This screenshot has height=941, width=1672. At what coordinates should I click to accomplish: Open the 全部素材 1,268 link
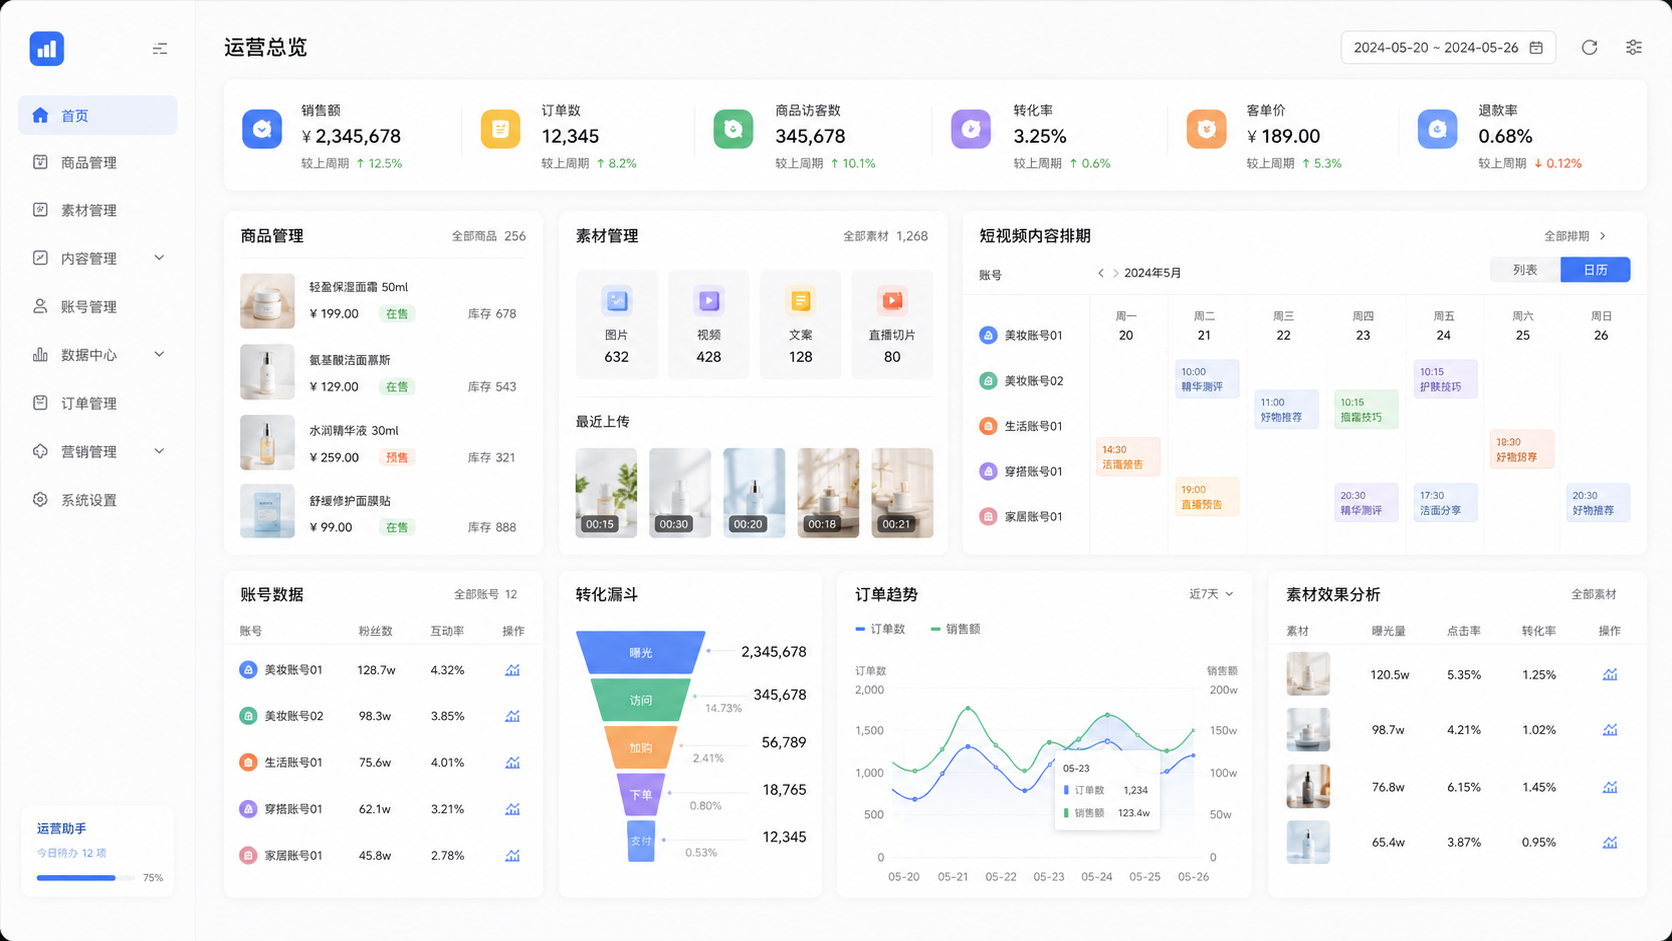885,236
